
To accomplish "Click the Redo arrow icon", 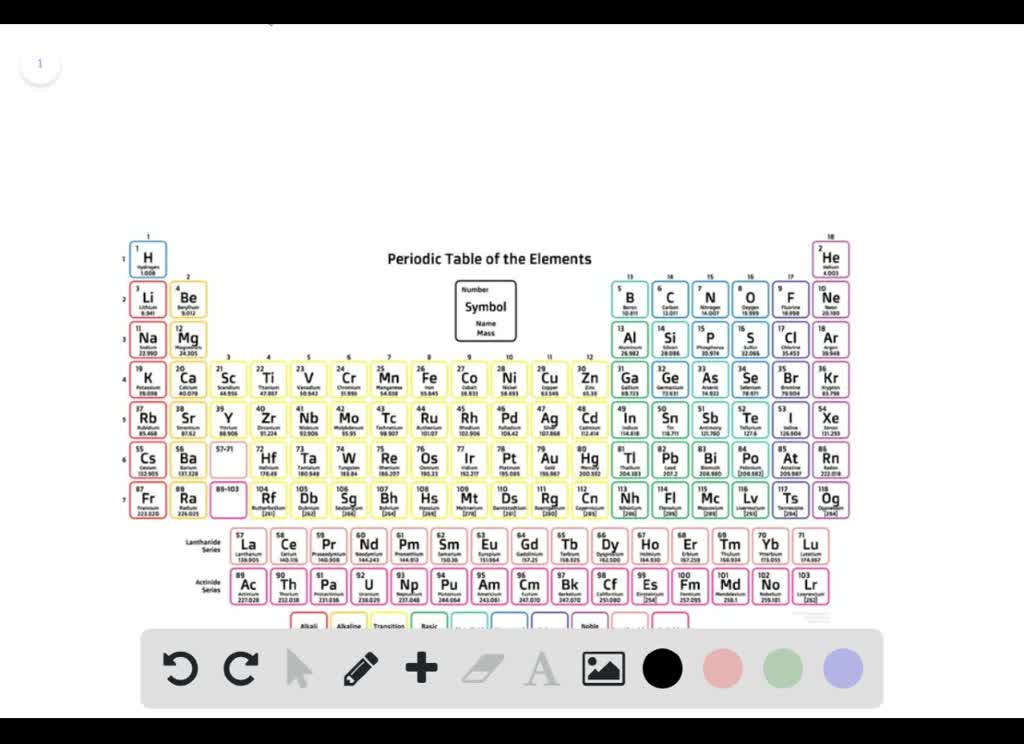I will [240, 668].
